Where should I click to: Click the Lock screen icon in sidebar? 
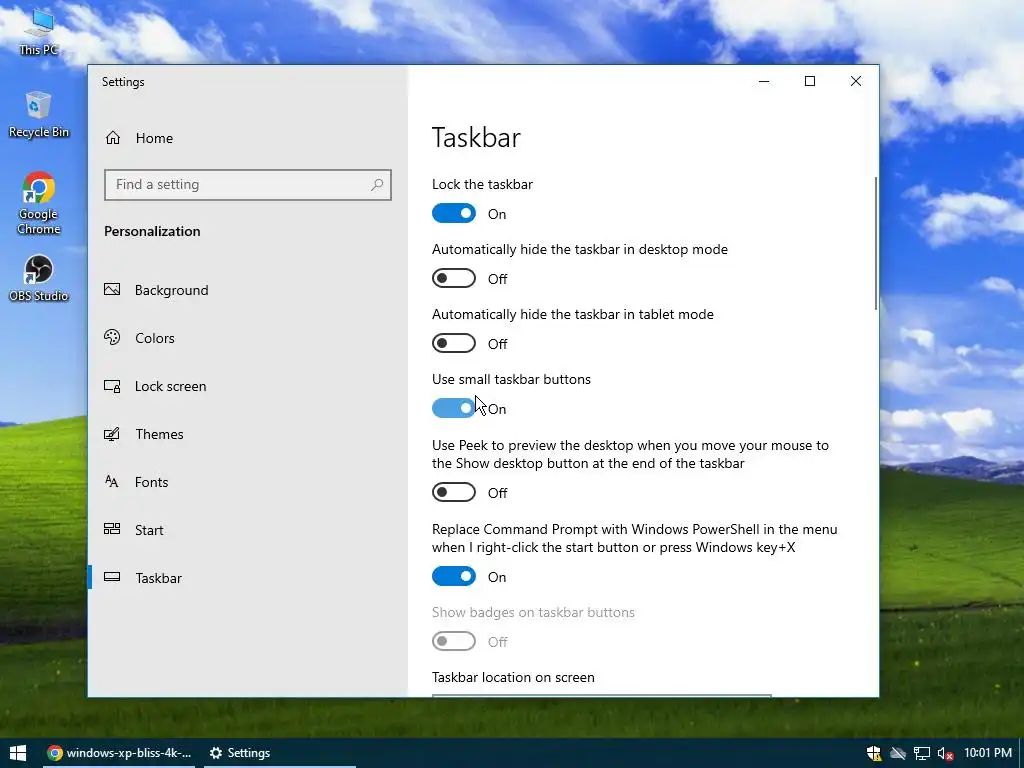click(x=112, y=386)
